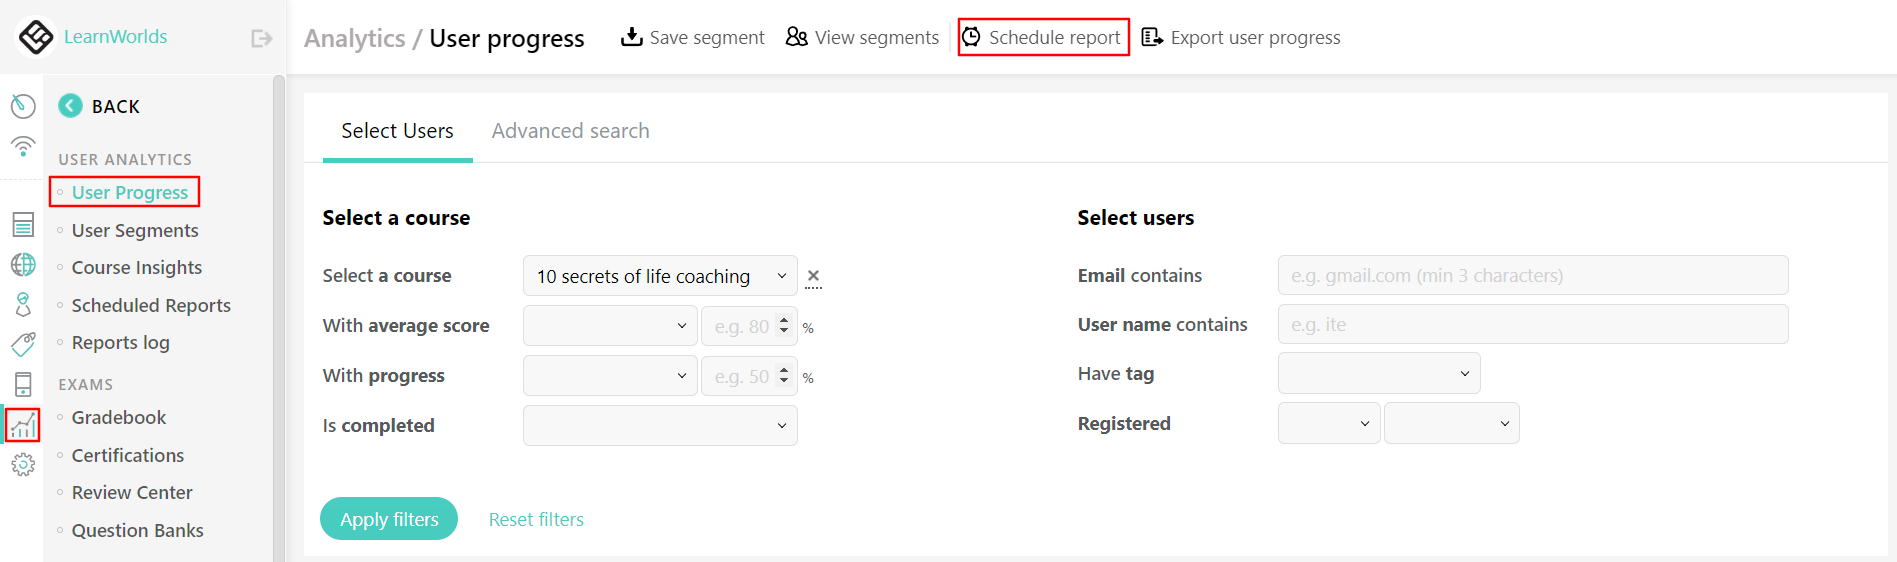Click the price tag icon in sidebar
Viewport: 1897px width, 562px height.
pyautogui.click(x=23, y=345)
